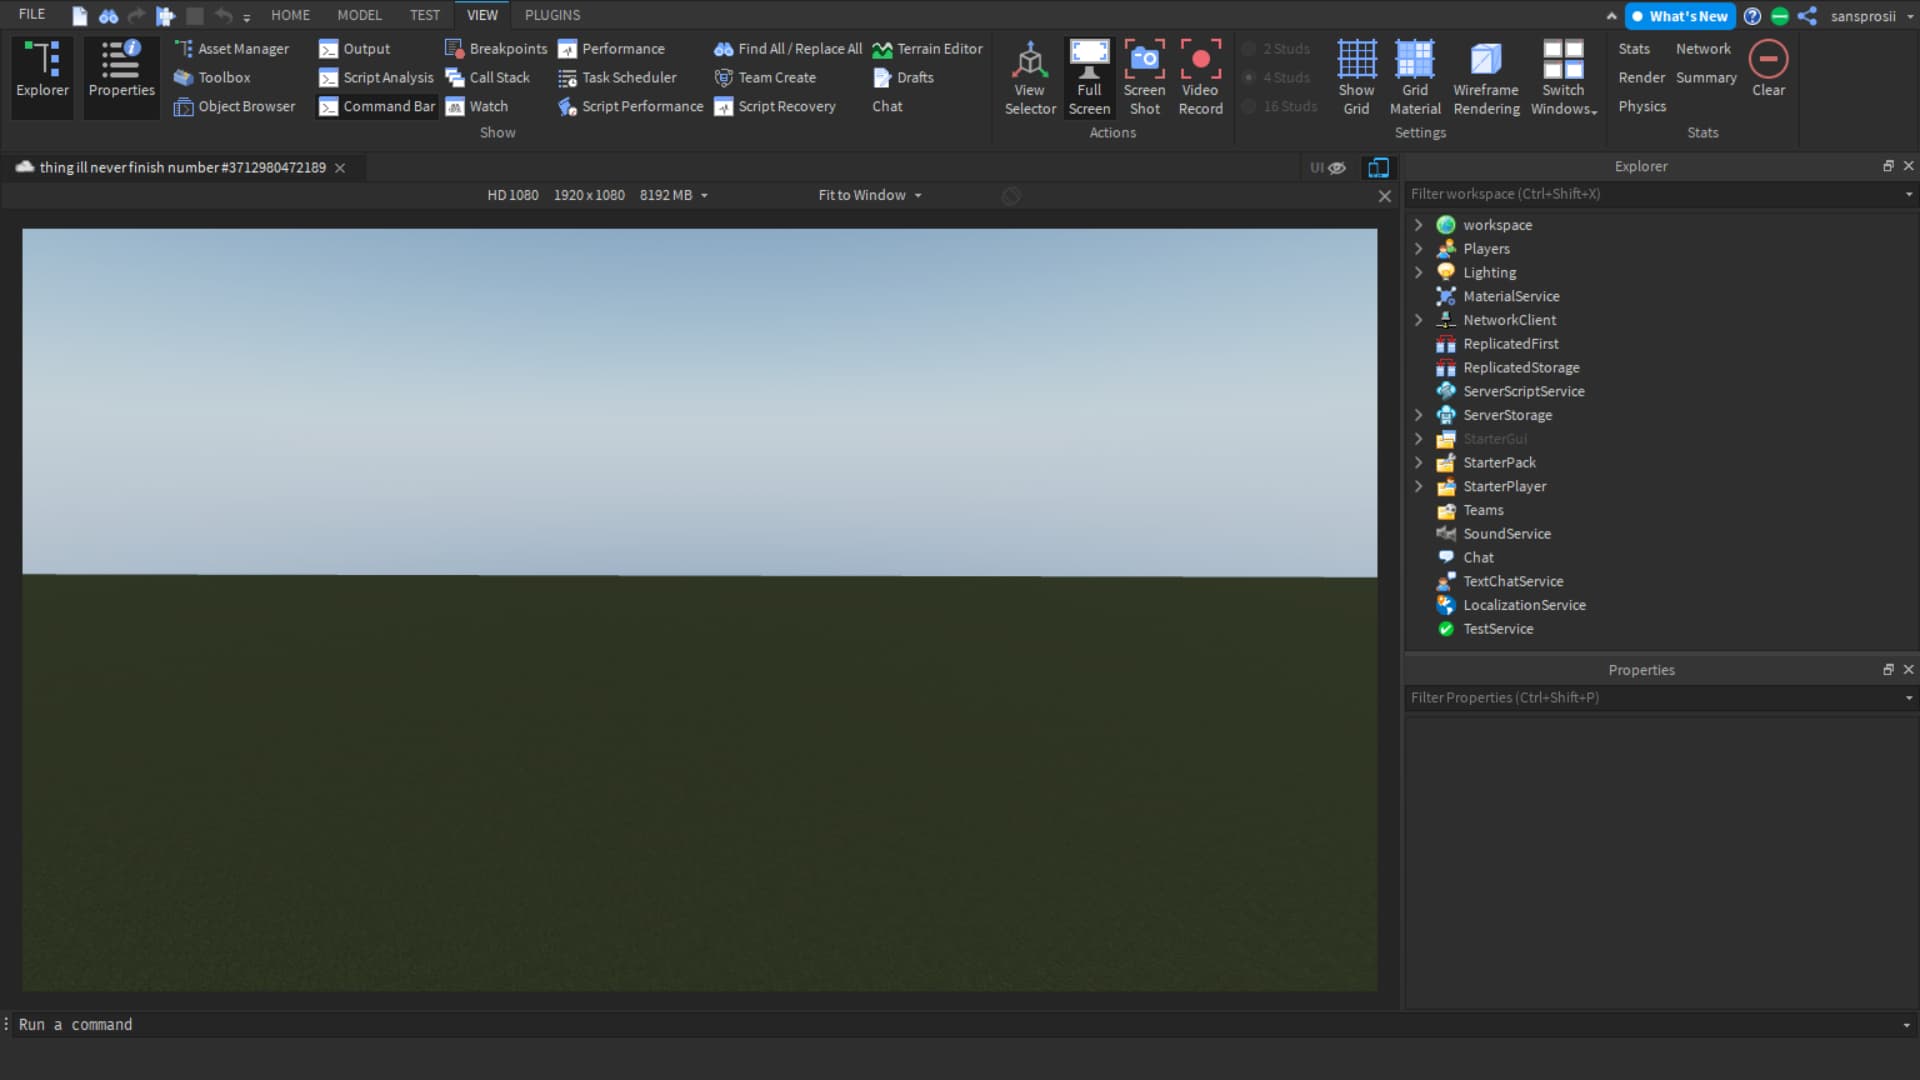Start a Video Record

pyautogui.click(x=1199, y=77)
